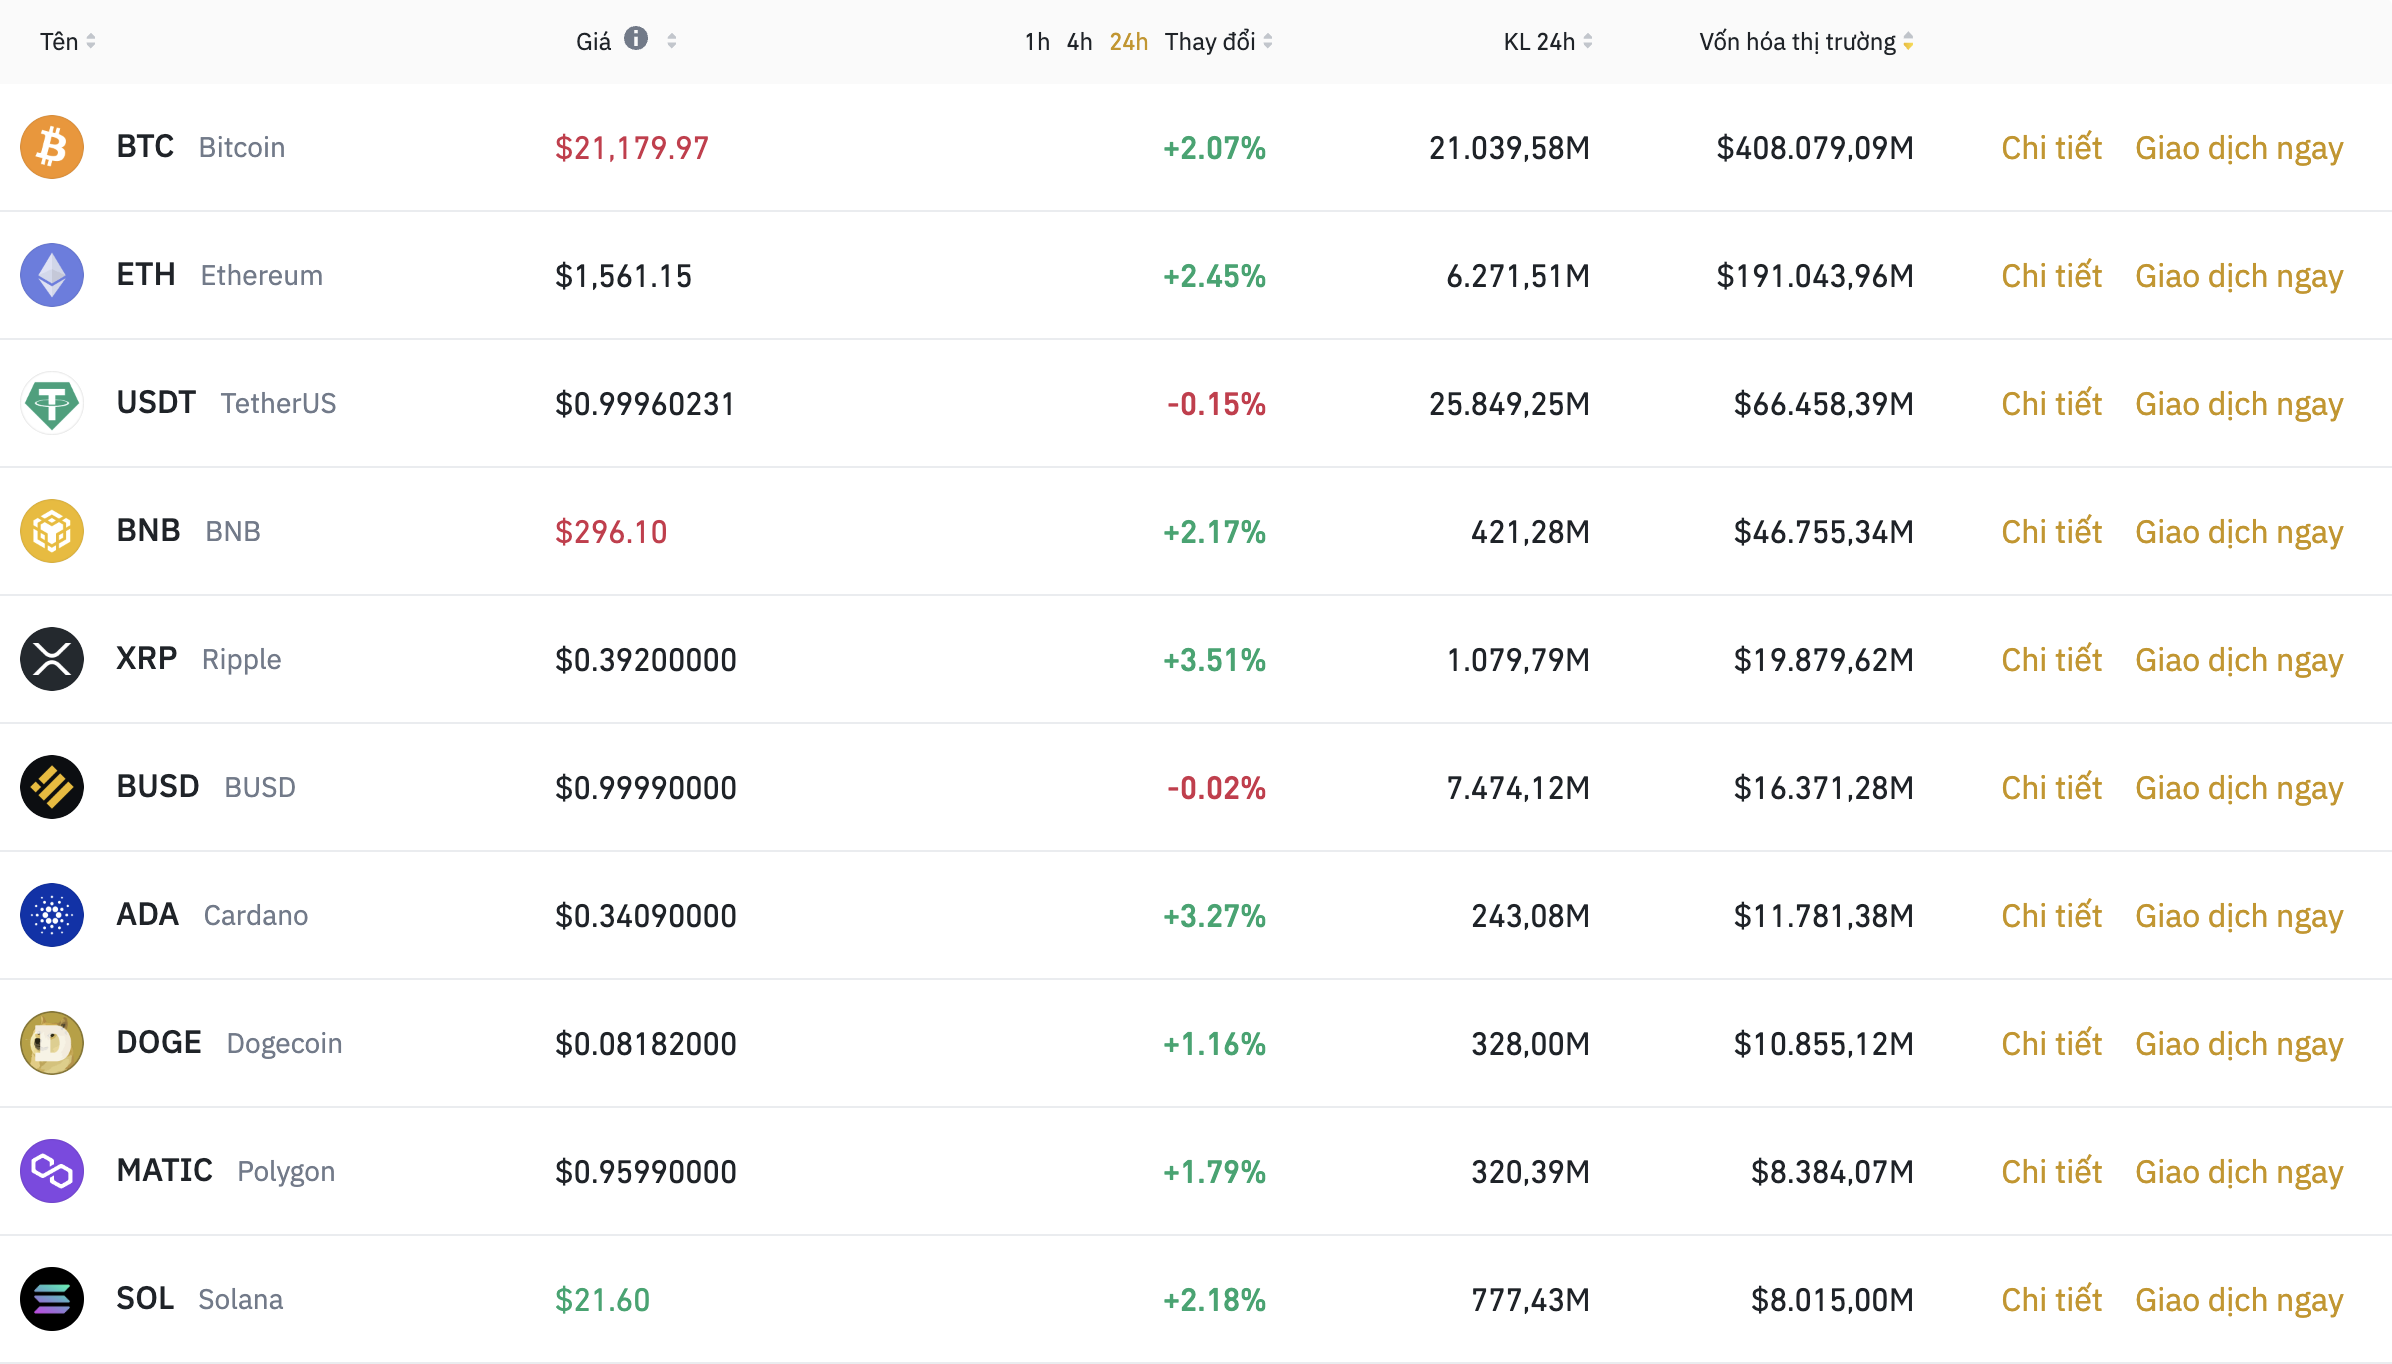
Task: Open Chi tiết for BNB
Action: coord(2051,532)
